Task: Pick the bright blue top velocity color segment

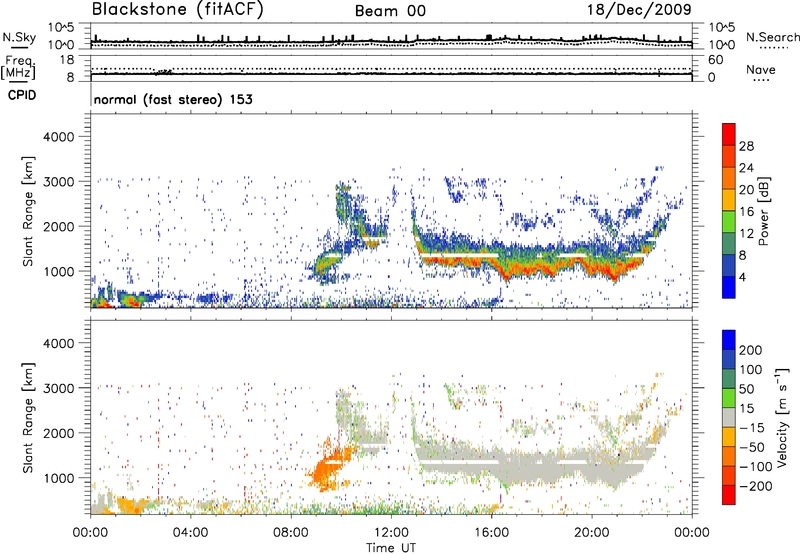Action: coord(729,340)
